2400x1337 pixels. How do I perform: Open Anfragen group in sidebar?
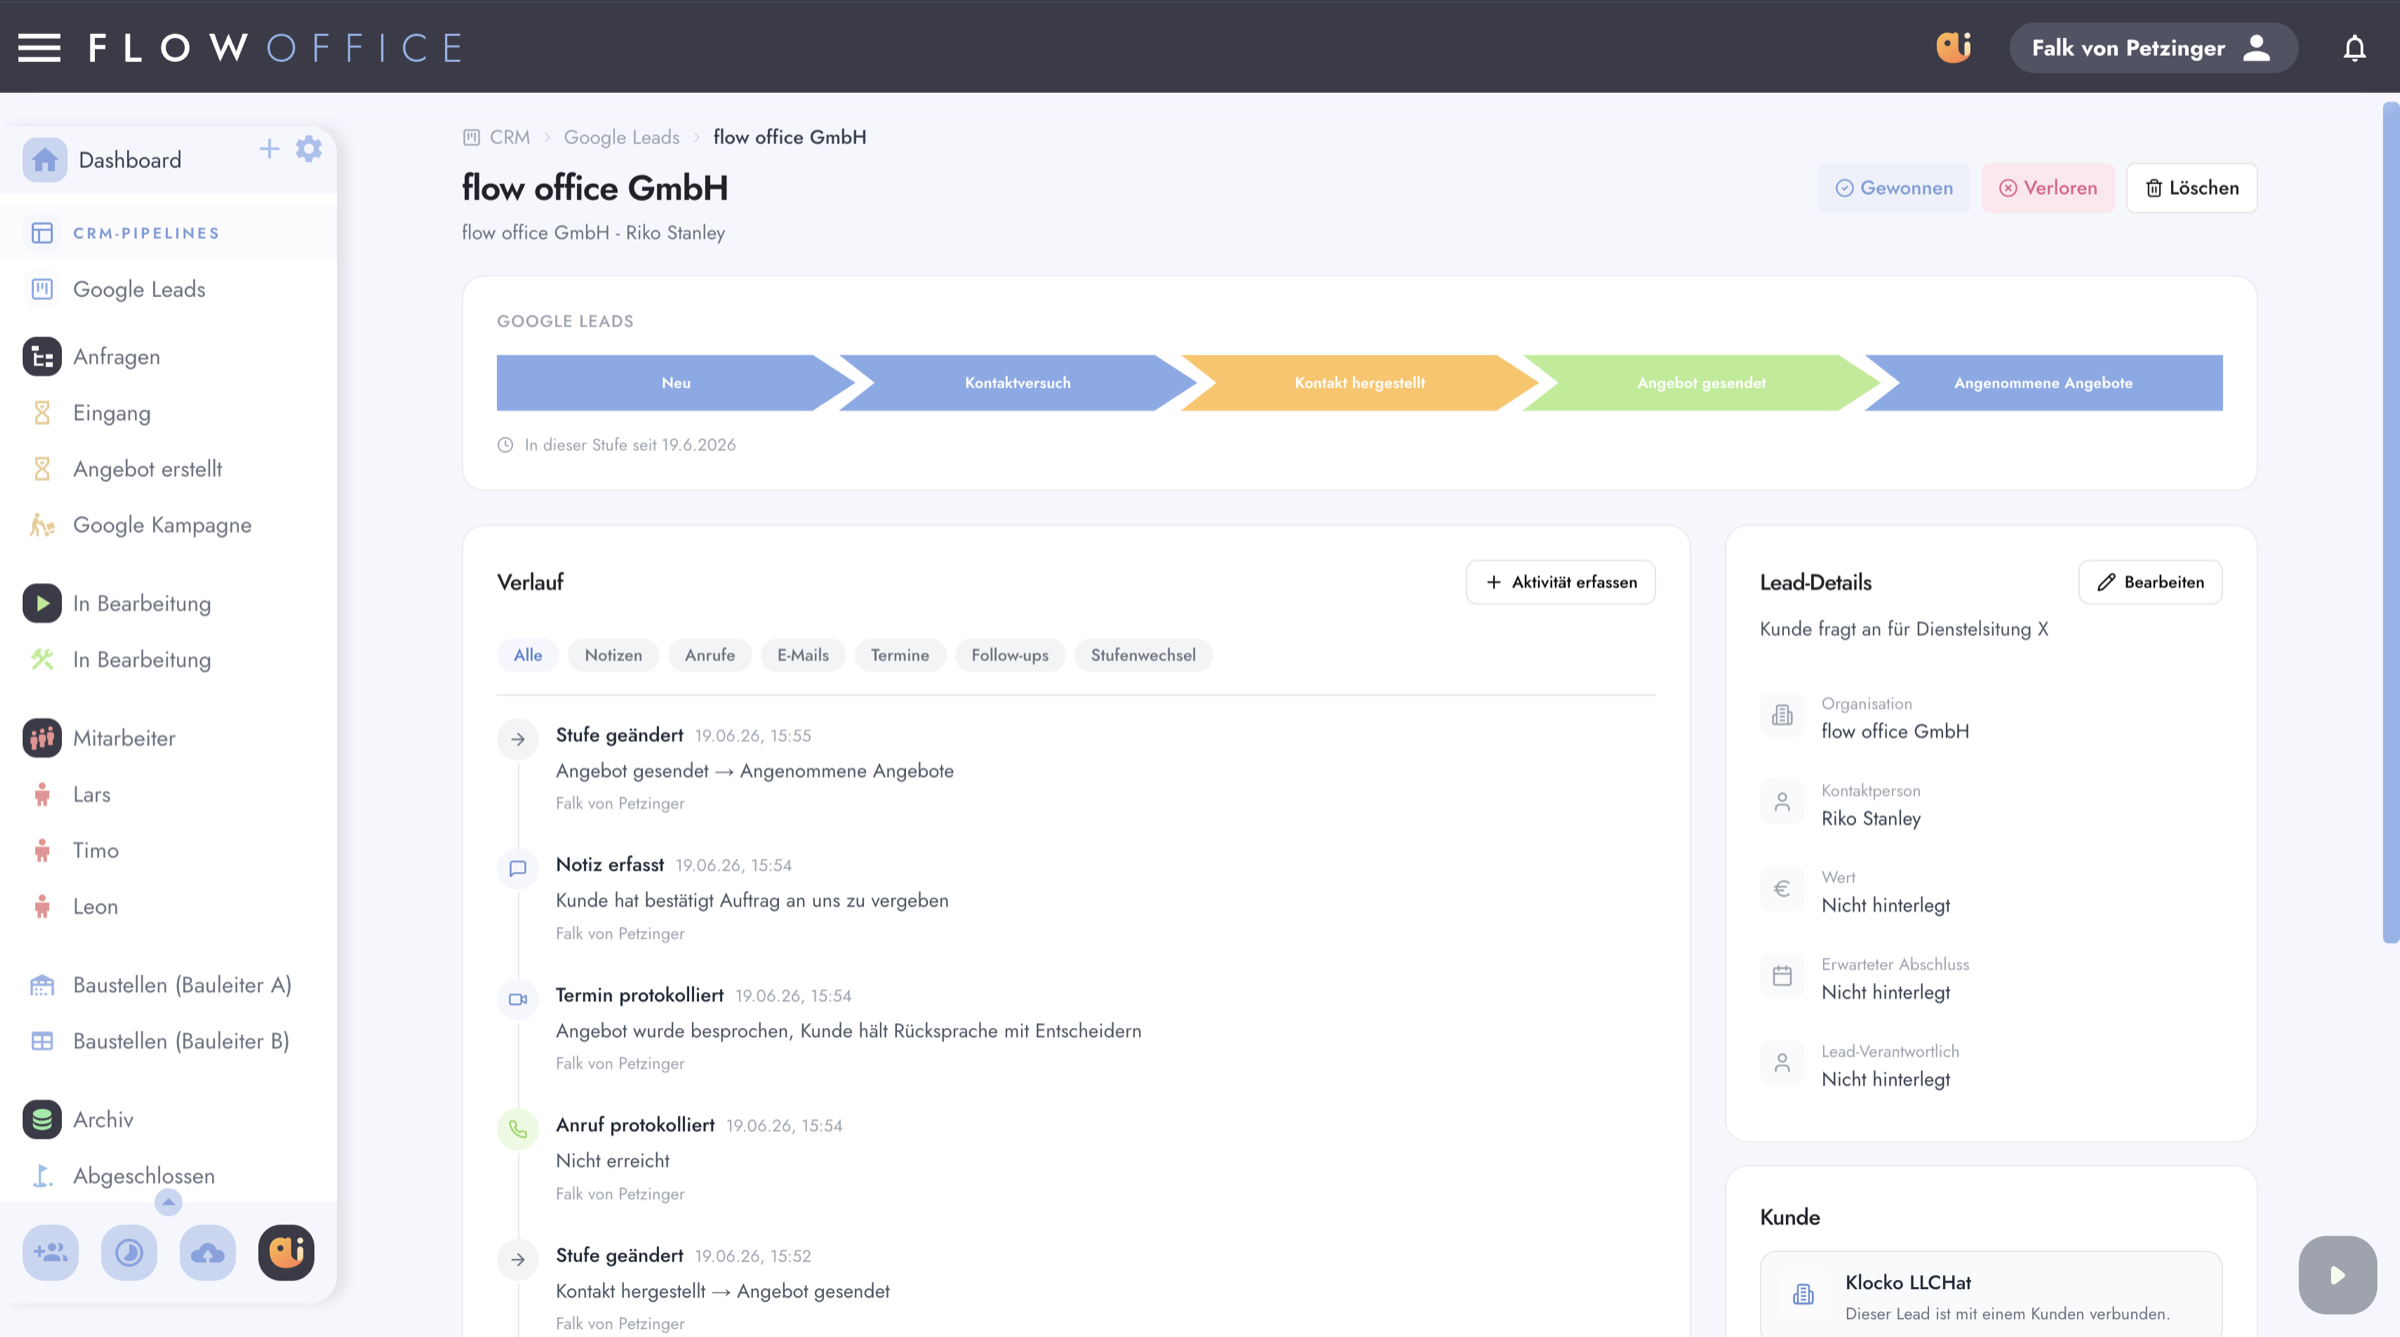click(116, 357)
